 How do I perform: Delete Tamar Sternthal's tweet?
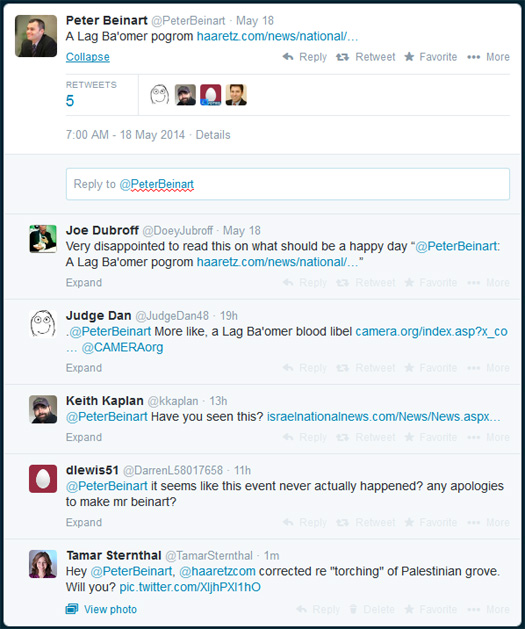click(x=371, y=609)
